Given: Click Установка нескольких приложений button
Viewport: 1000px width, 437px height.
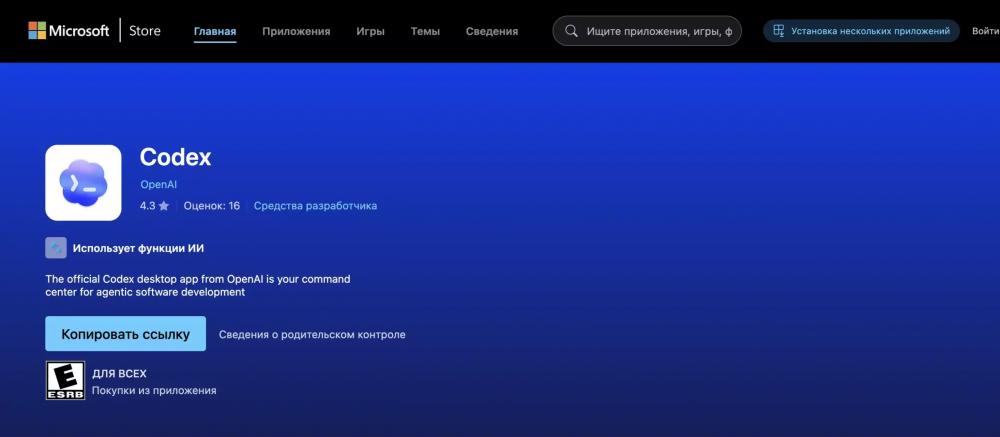Looking at the screenshot, I should click(861, 31).
